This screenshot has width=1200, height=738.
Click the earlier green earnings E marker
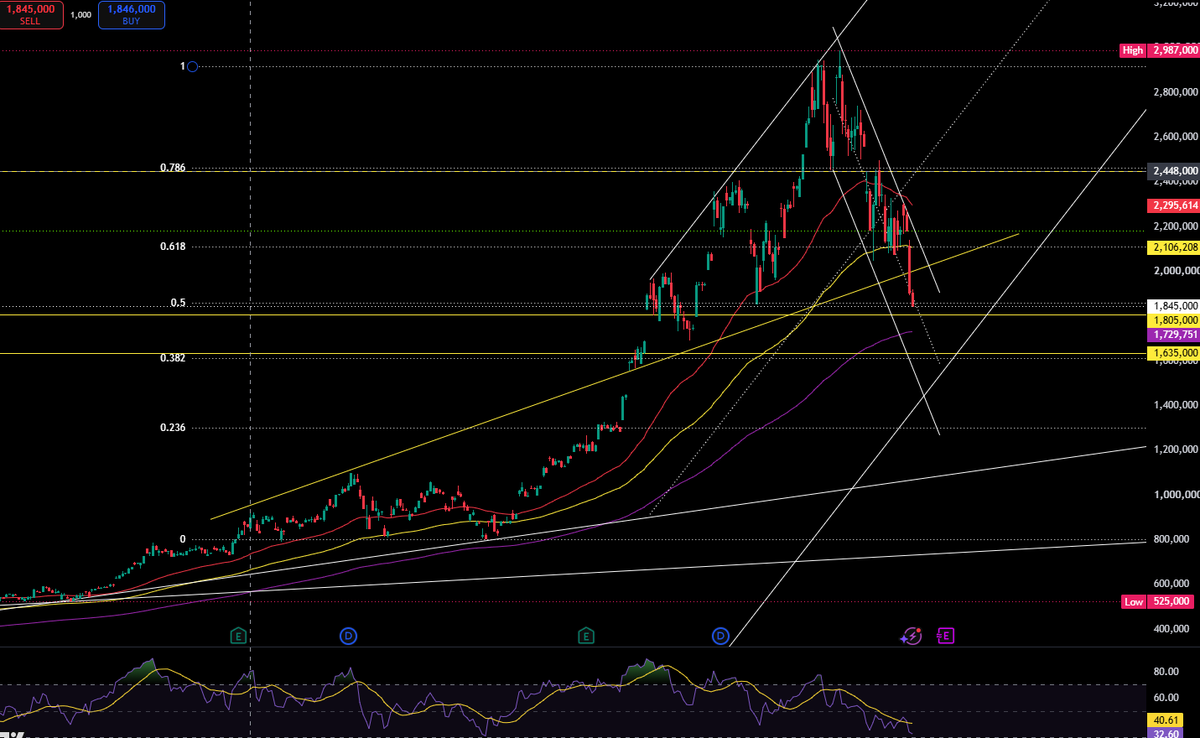pos(238,635)
